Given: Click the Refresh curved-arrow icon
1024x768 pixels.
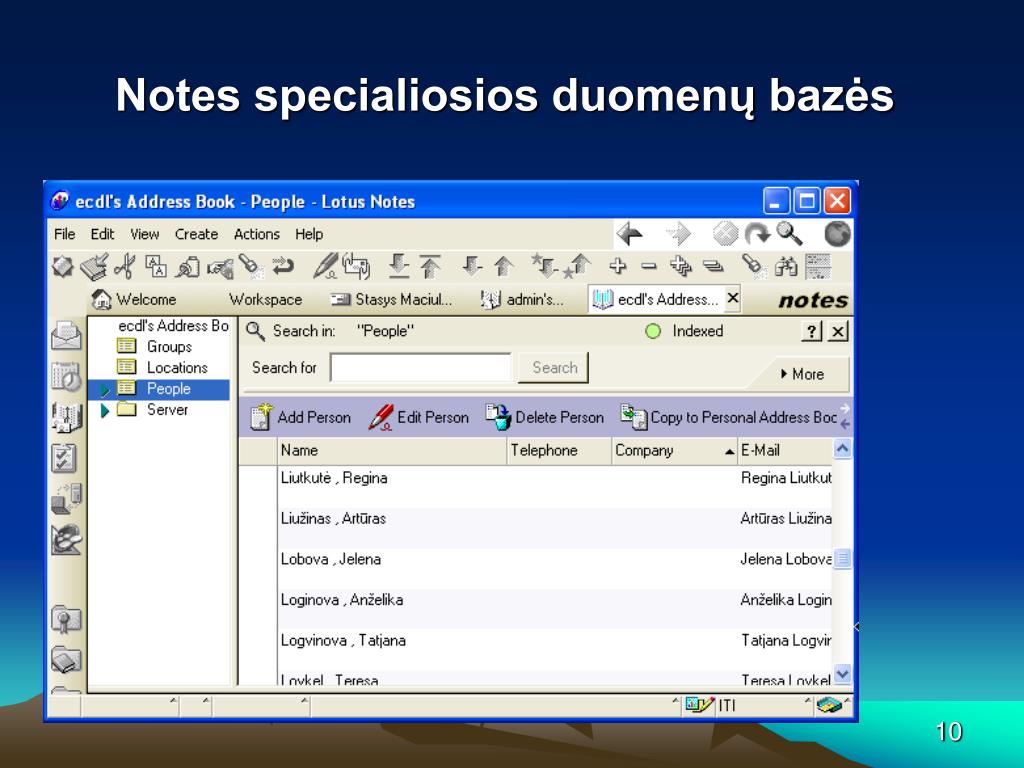Looking at the screenshot, I should (x=758, y=233).
